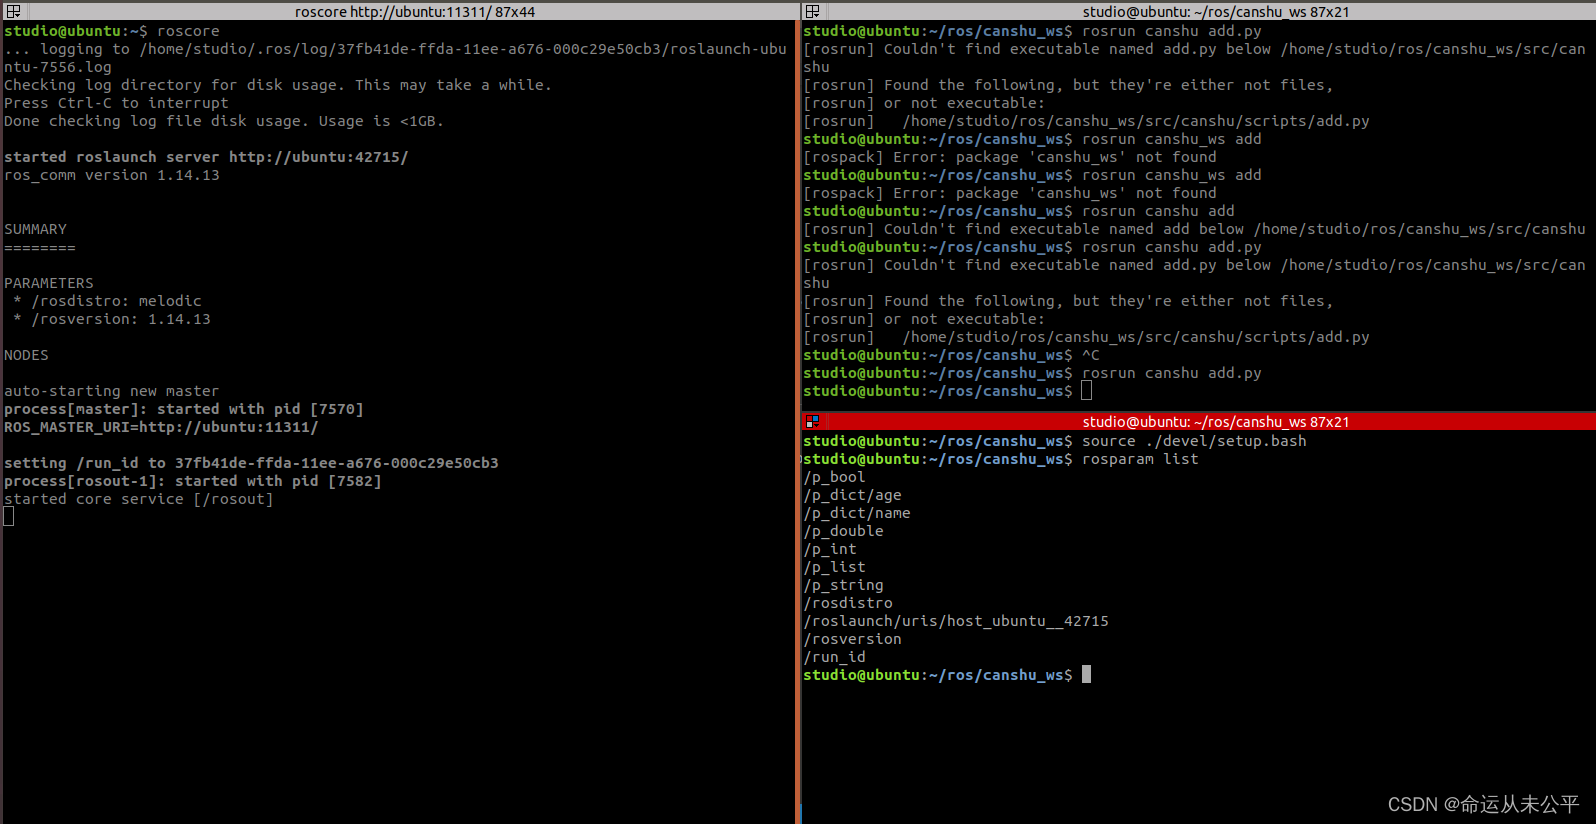Select '* /rosversion: 1.14.13' parameter line

pyautogui.click(x=112, y=319)
